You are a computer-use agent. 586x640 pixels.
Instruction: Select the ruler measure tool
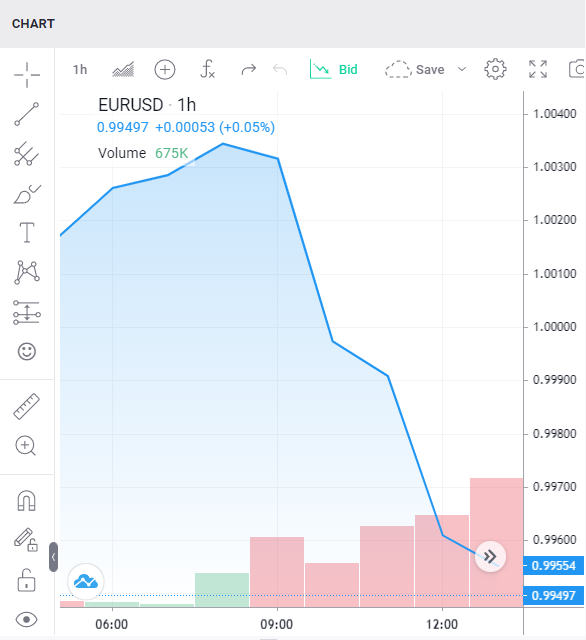click(27, 407)
